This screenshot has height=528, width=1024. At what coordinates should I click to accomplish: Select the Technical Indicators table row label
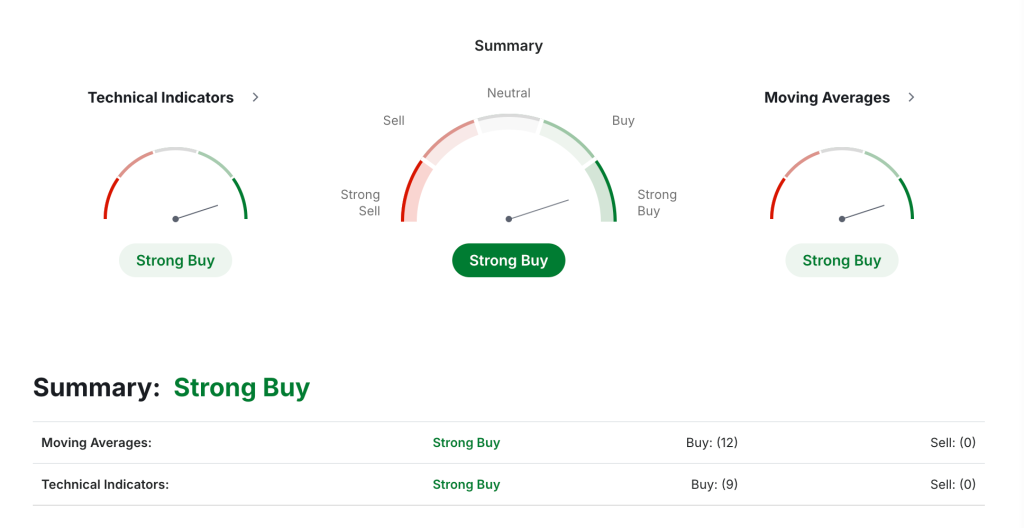pyautogui.click(x=105, y=484)
